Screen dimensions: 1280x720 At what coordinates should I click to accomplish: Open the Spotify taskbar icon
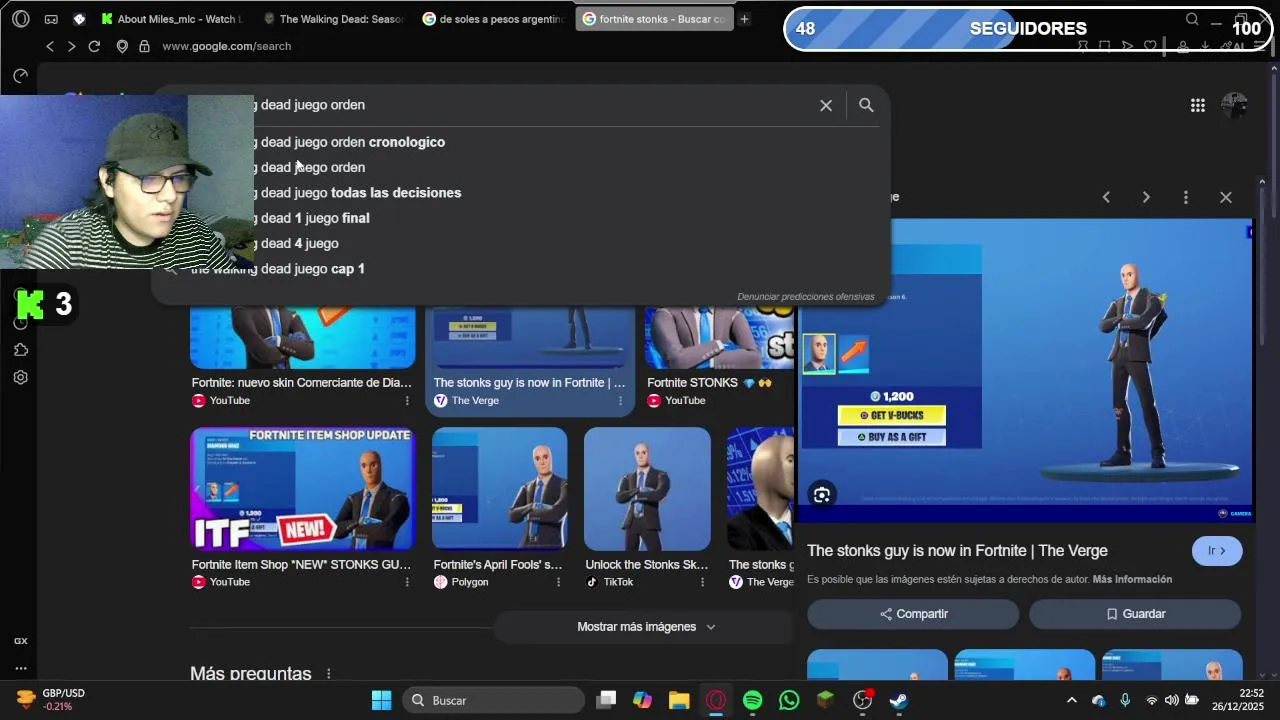[753, 700]
